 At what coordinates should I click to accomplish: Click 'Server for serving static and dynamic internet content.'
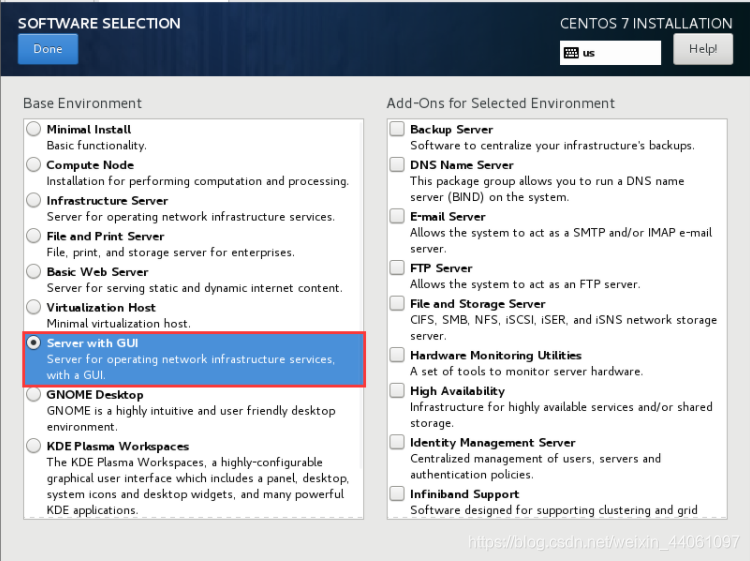[x=195, y=288]
